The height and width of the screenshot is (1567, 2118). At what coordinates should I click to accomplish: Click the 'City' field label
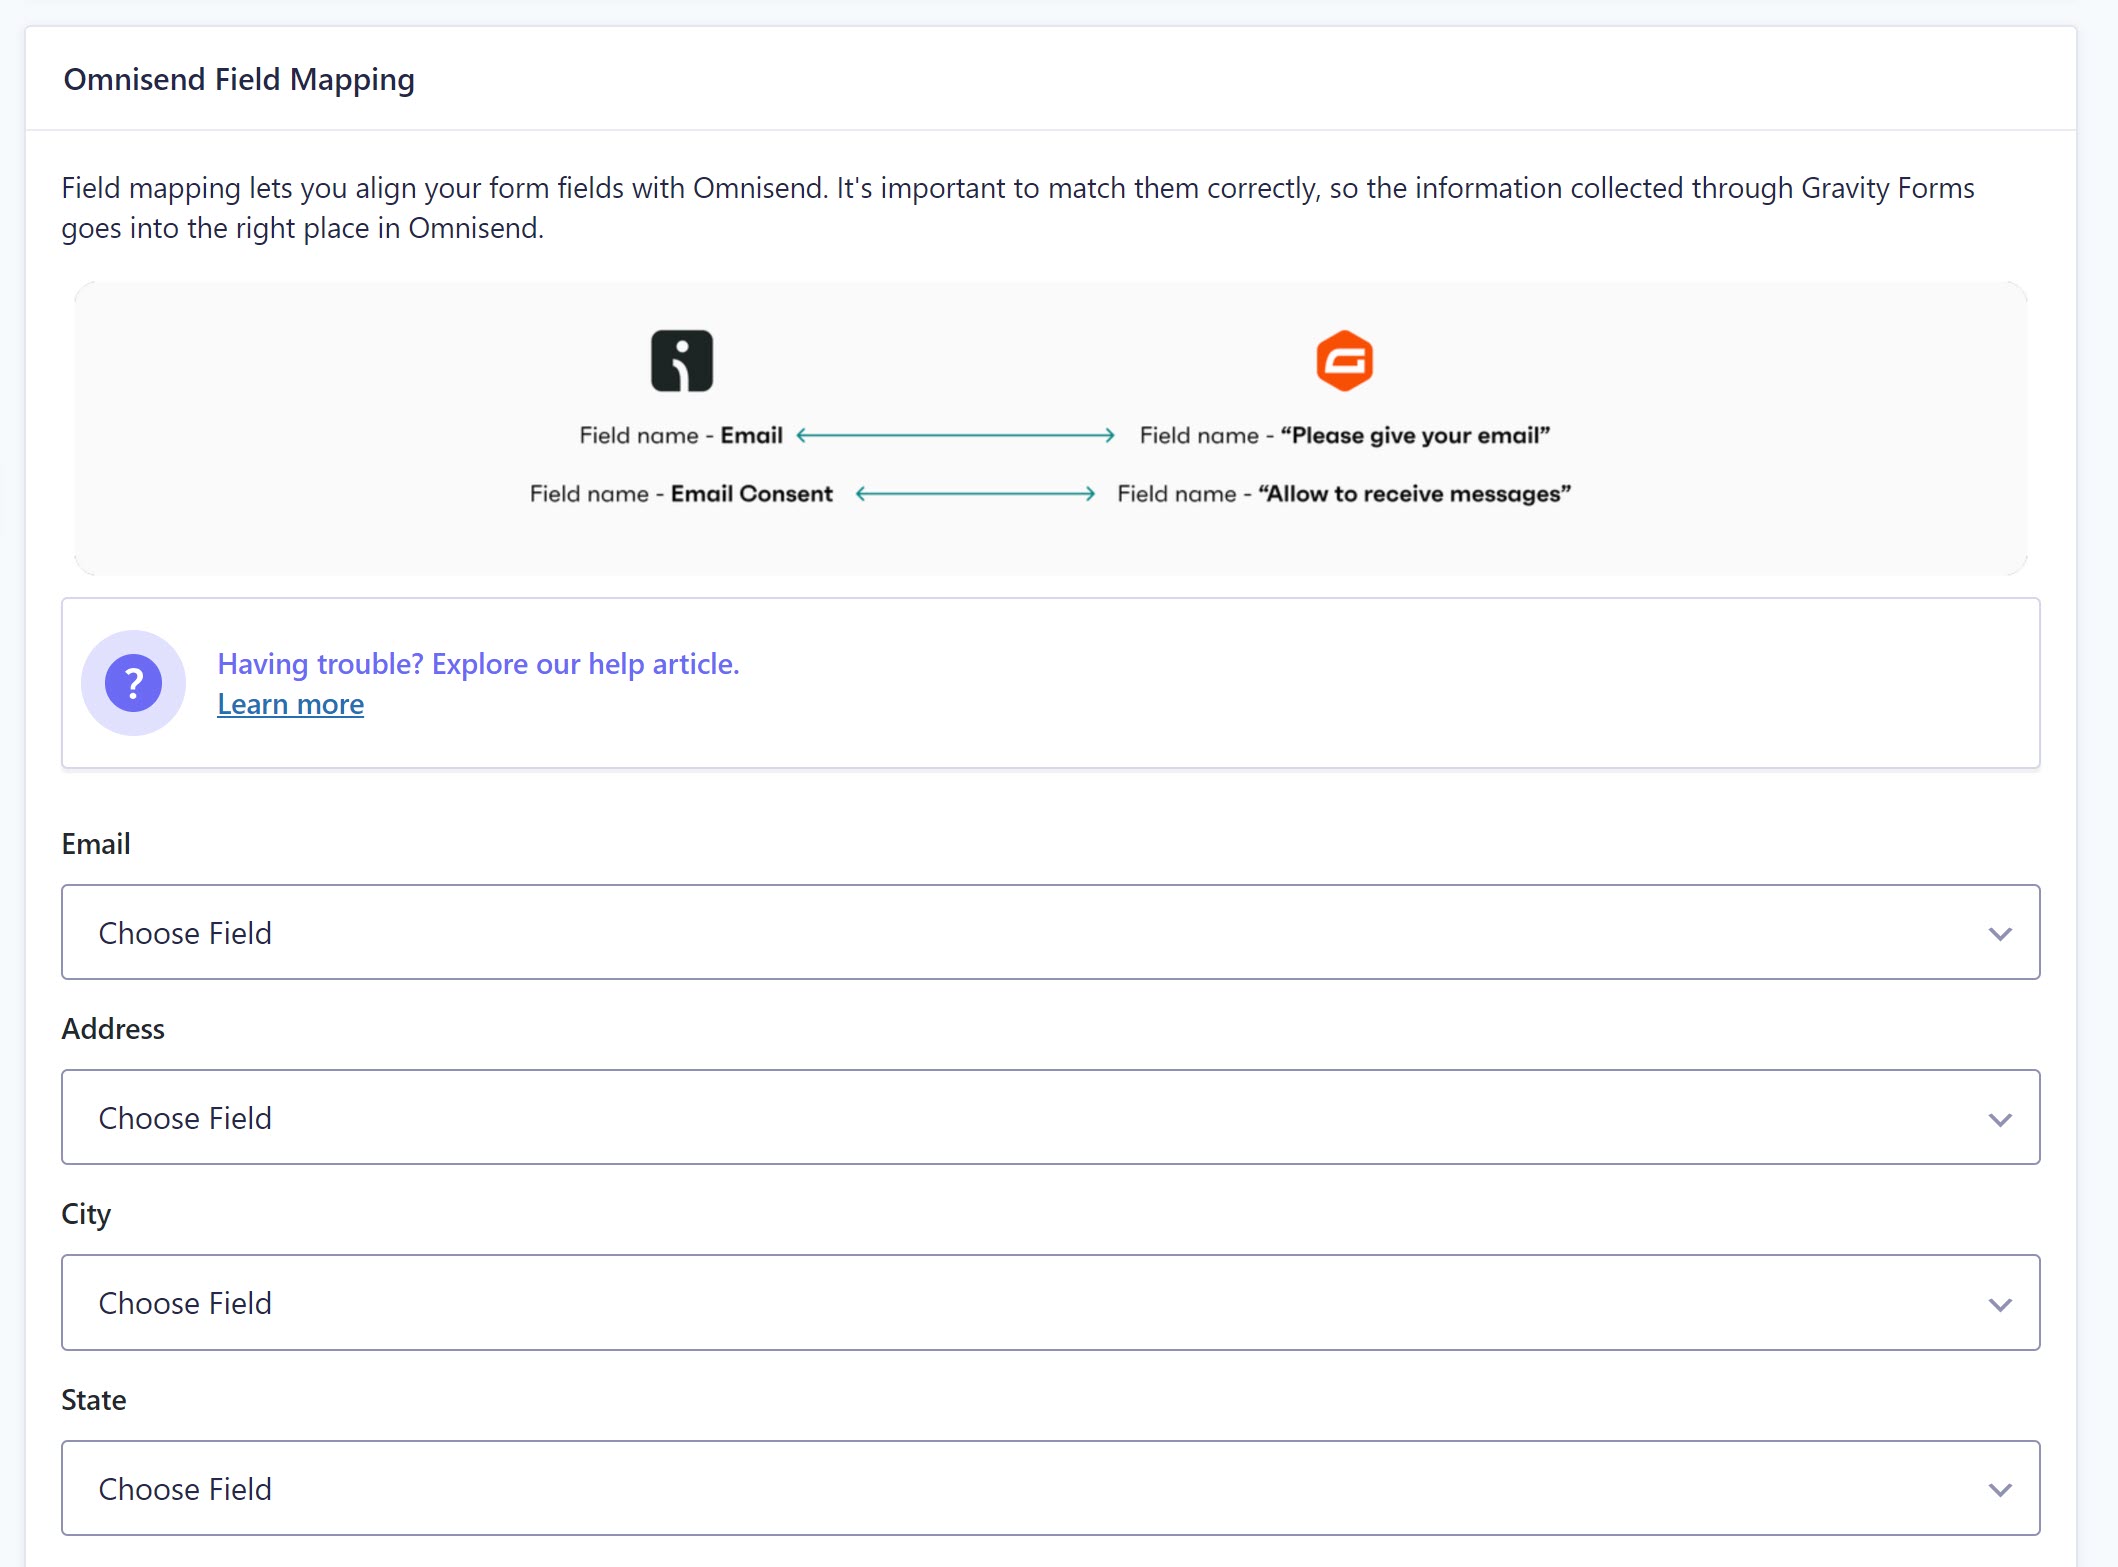pos(86,1214)
